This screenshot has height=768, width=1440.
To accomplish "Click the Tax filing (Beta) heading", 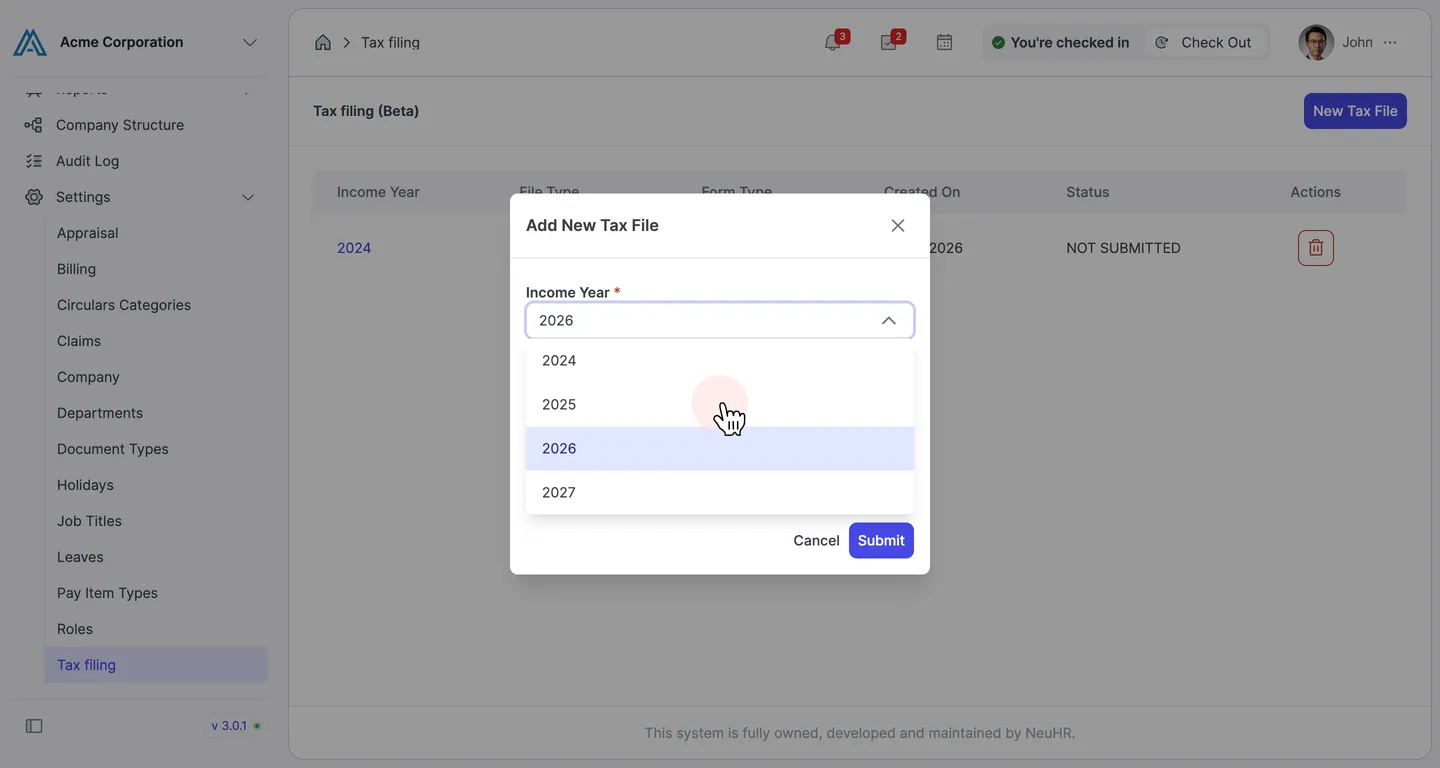I will 366,111.
